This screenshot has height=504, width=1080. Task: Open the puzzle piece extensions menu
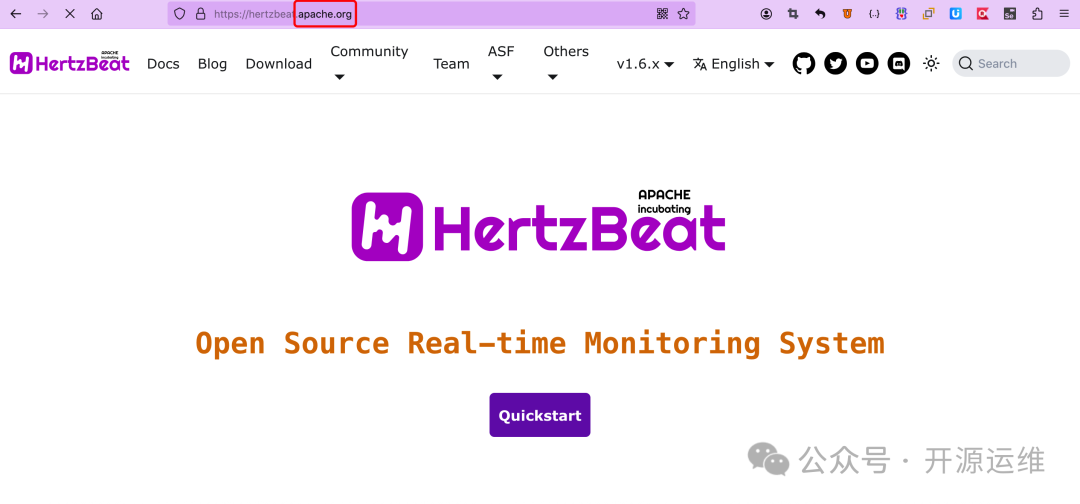(1037, 14)
